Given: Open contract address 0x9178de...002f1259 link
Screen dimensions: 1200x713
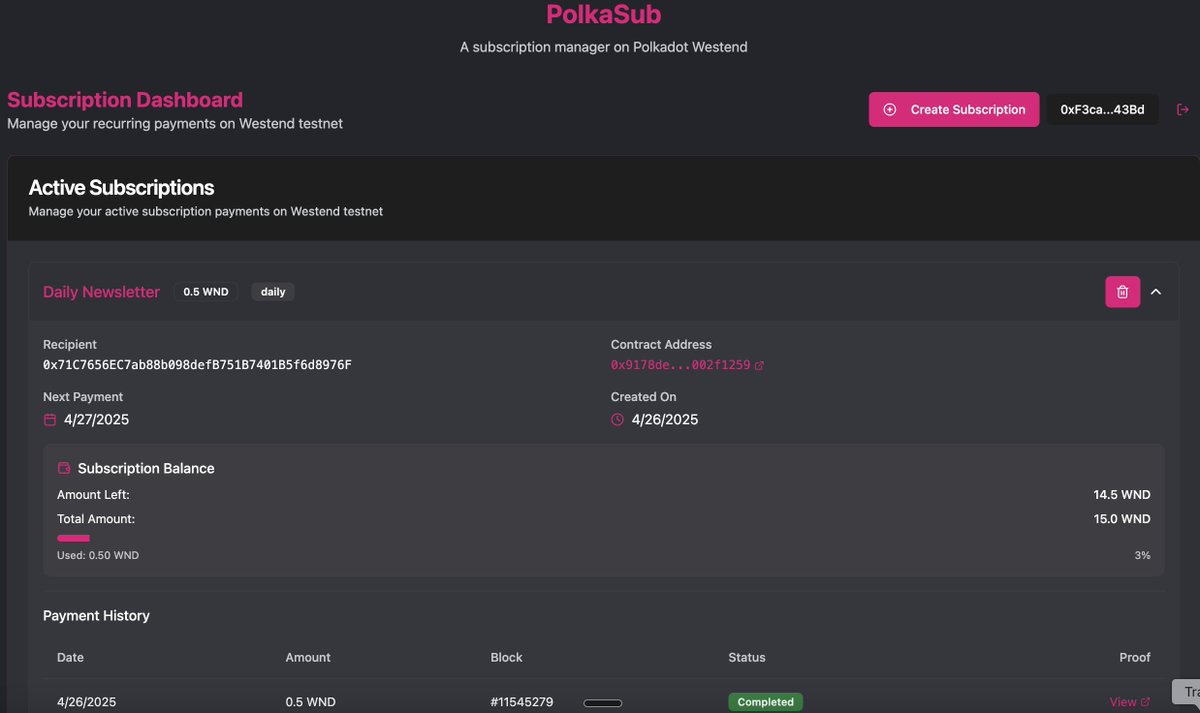Looking at the screenshot, I should pyautogui.click(x=687, y=365).
